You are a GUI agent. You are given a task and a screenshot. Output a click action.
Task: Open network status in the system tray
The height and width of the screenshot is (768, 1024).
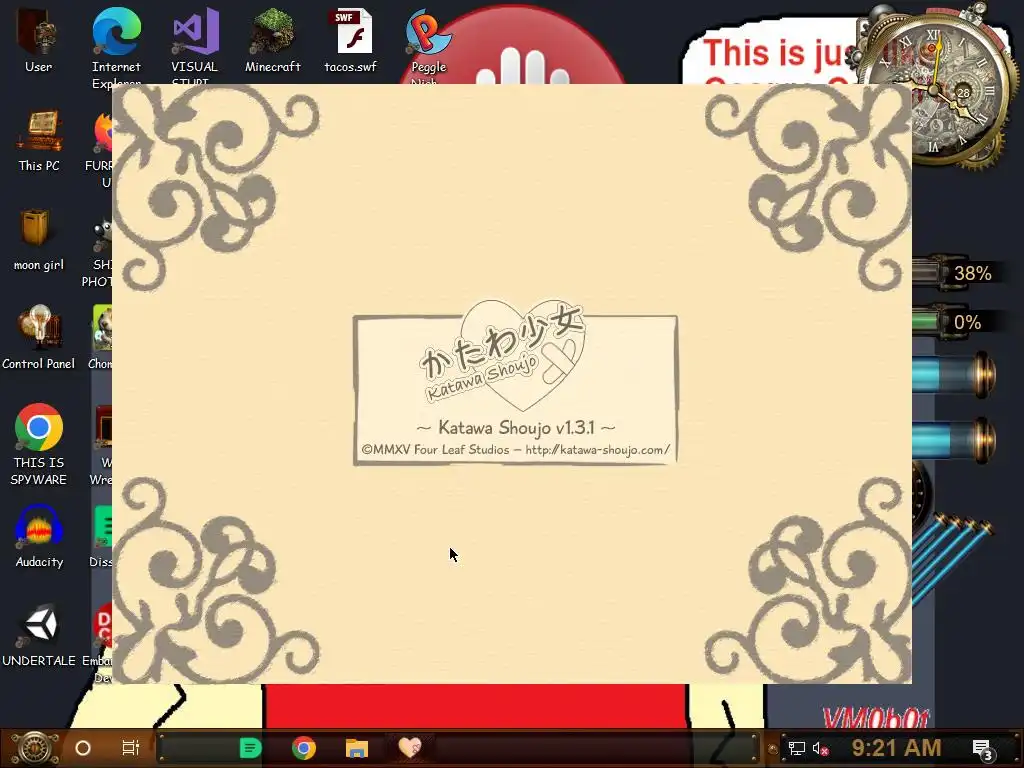pyautogui.click(x=797, y=748)
